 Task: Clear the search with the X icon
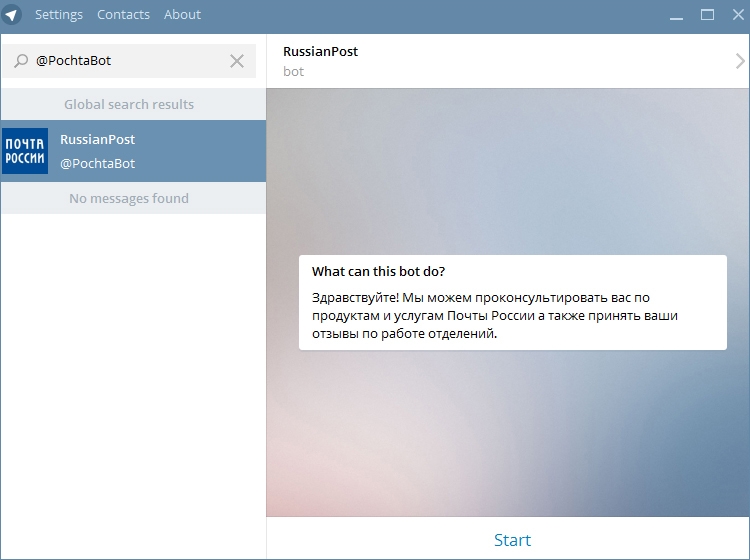pos(237,61)
